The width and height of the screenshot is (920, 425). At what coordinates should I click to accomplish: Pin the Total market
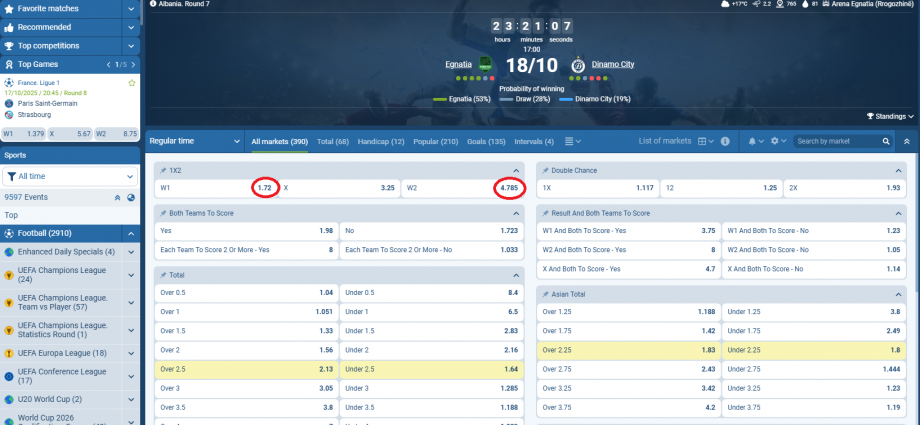163,275
